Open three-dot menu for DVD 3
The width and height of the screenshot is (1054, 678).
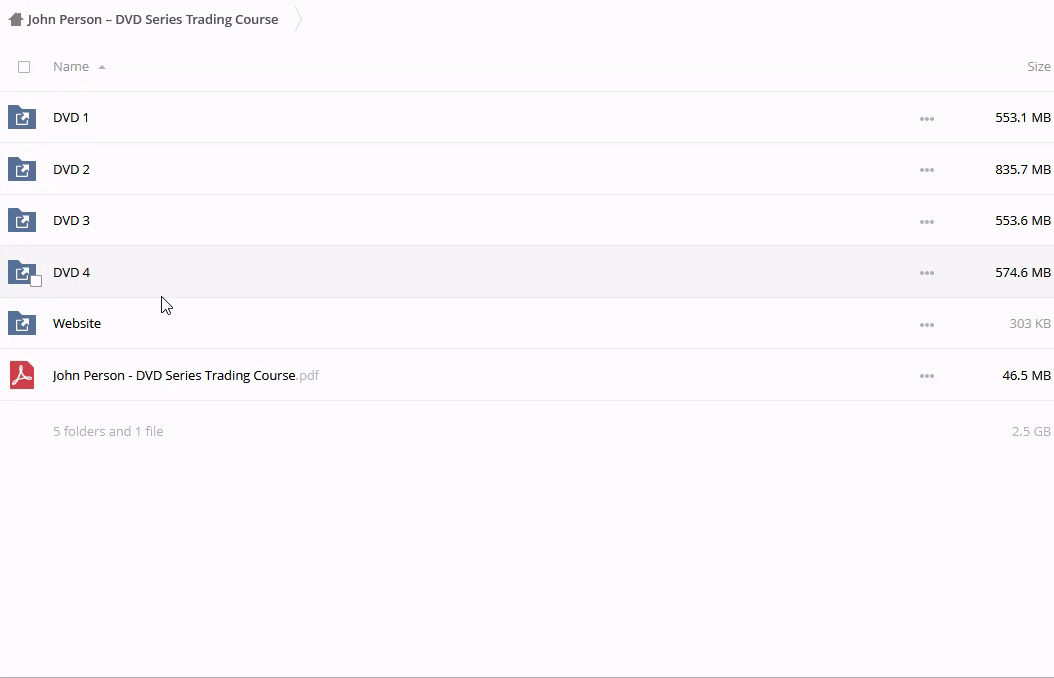point(926,222)
